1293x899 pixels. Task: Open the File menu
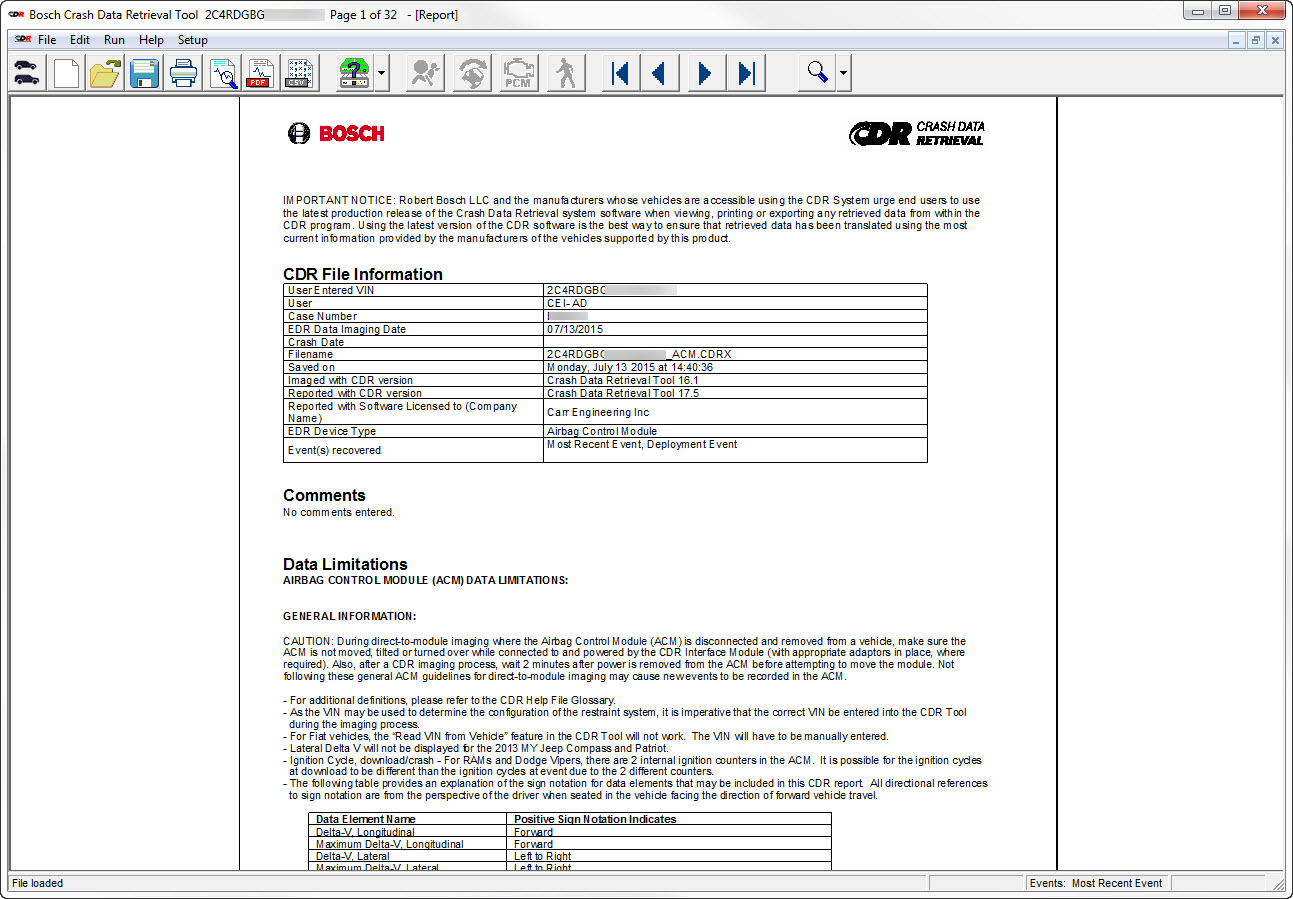(x=47, y=40)
